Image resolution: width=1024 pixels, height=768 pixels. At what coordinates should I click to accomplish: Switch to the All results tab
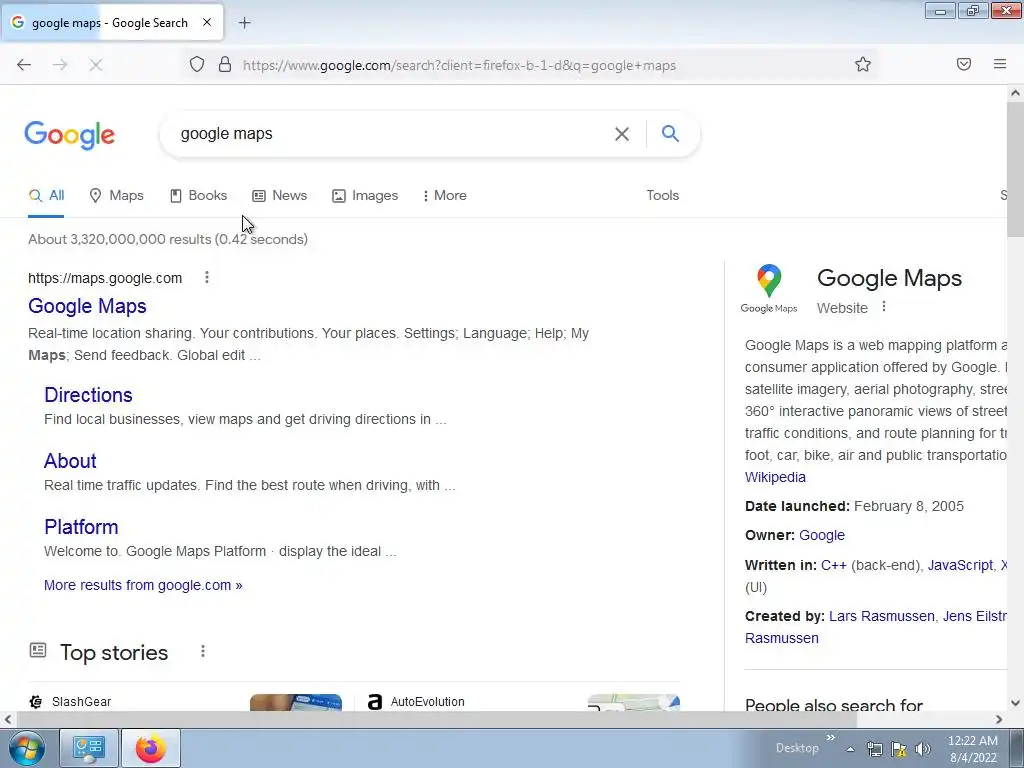tap(46, 195)
